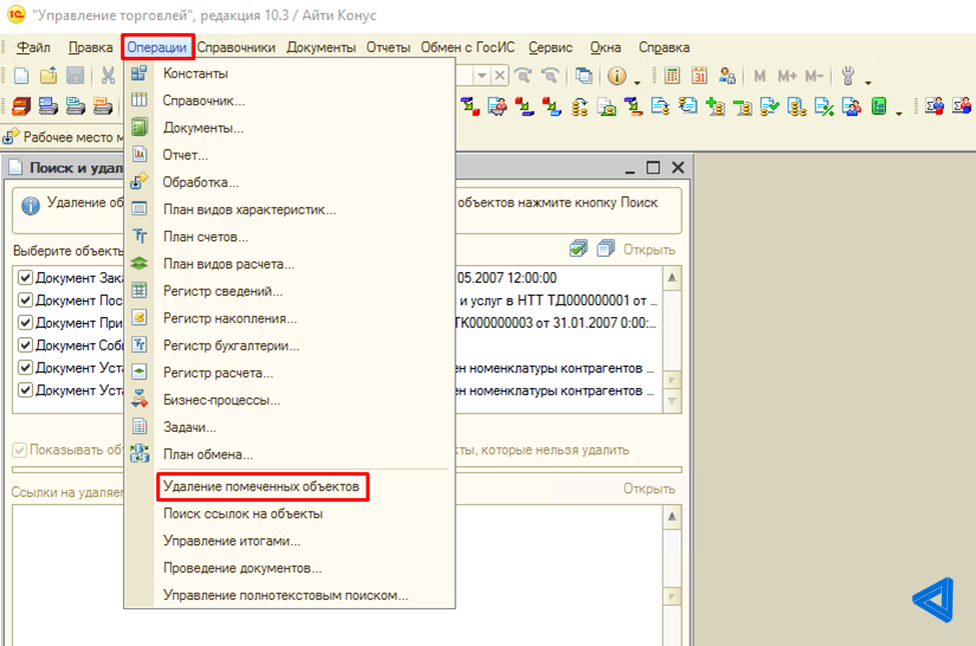Click the Check all icon above list
Screen dimensions: 976x646
tap(578, 249)
